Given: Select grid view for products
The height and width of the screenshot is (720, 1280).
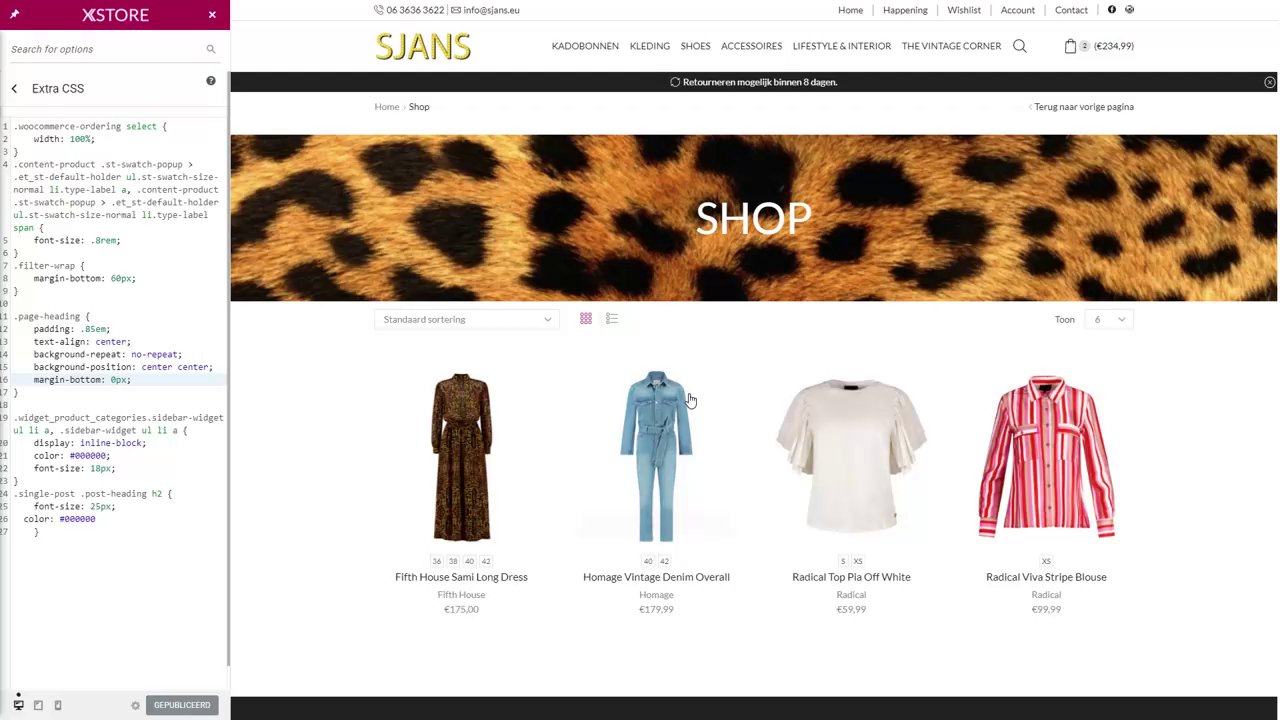Looking at the screenshot, I should point(586,319).
